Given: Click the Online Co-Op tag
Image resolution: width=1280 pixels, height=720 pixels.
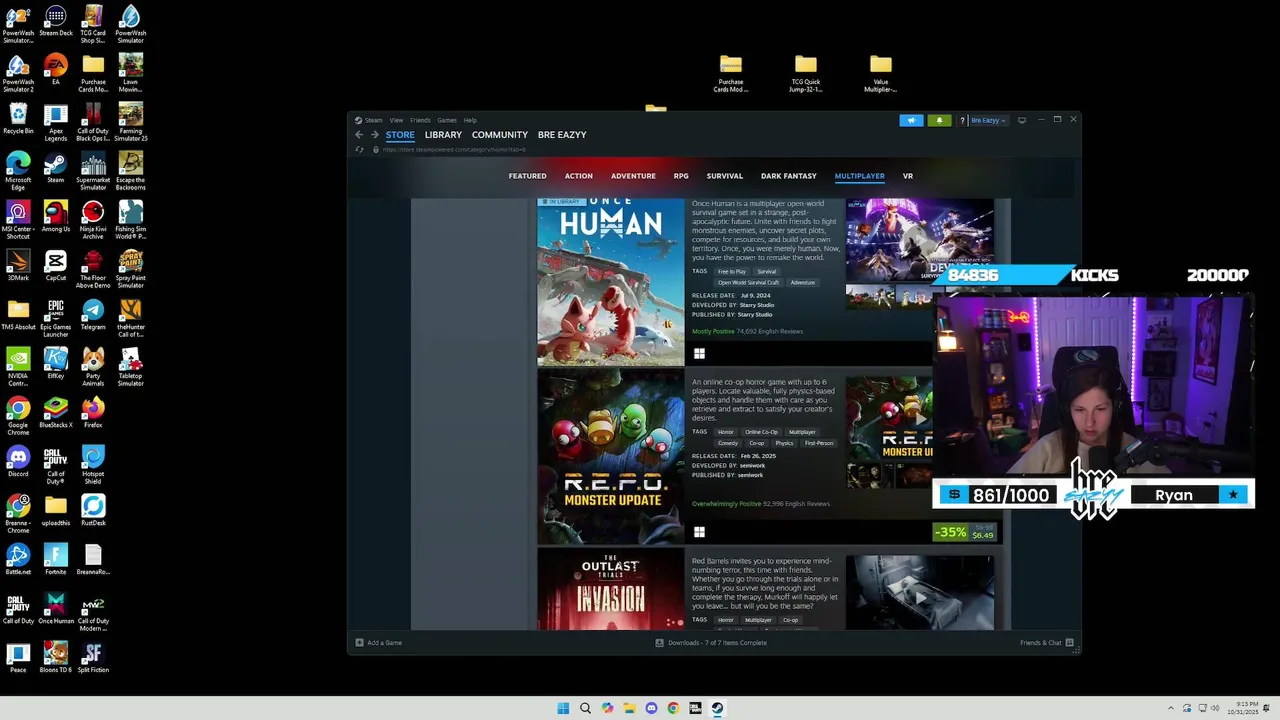Looking at the screenshot, I should tap(761, 432).
